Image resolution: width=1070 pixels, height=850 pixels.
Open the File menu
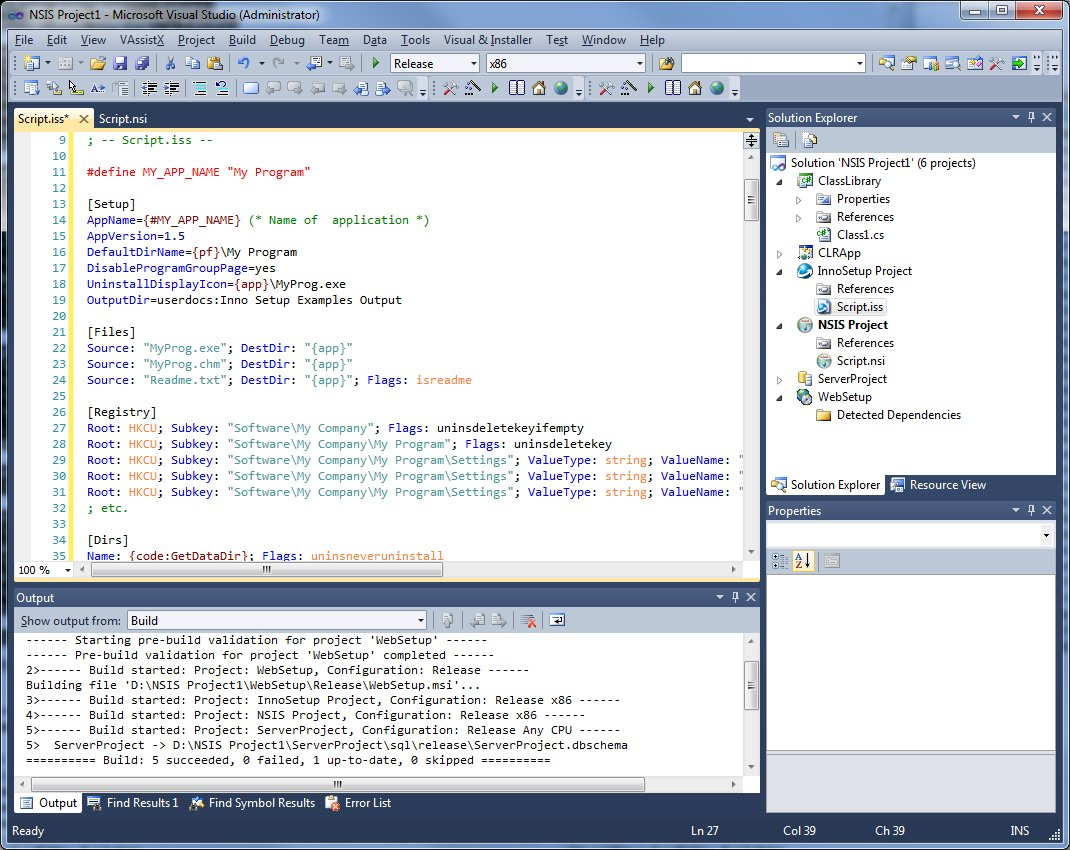click(x=24, y=40)
